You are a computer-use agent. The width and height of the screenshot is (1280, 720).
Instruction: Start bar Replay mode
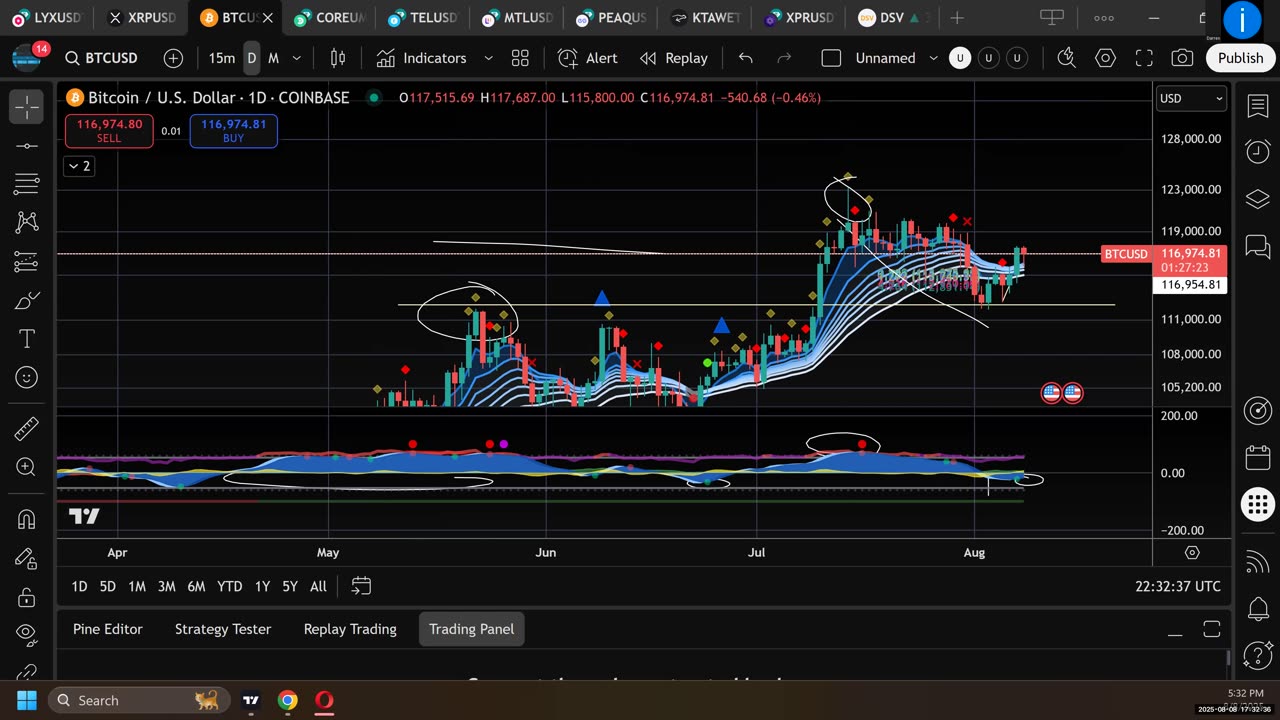click(x=674, y=58)
